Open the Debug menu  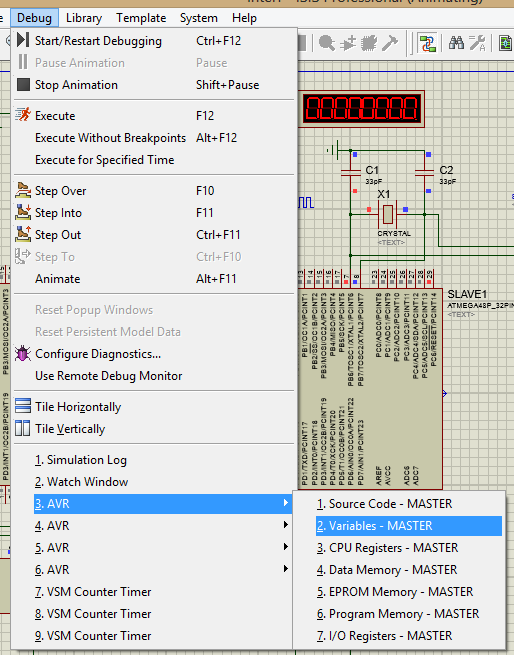coord(34,18)
